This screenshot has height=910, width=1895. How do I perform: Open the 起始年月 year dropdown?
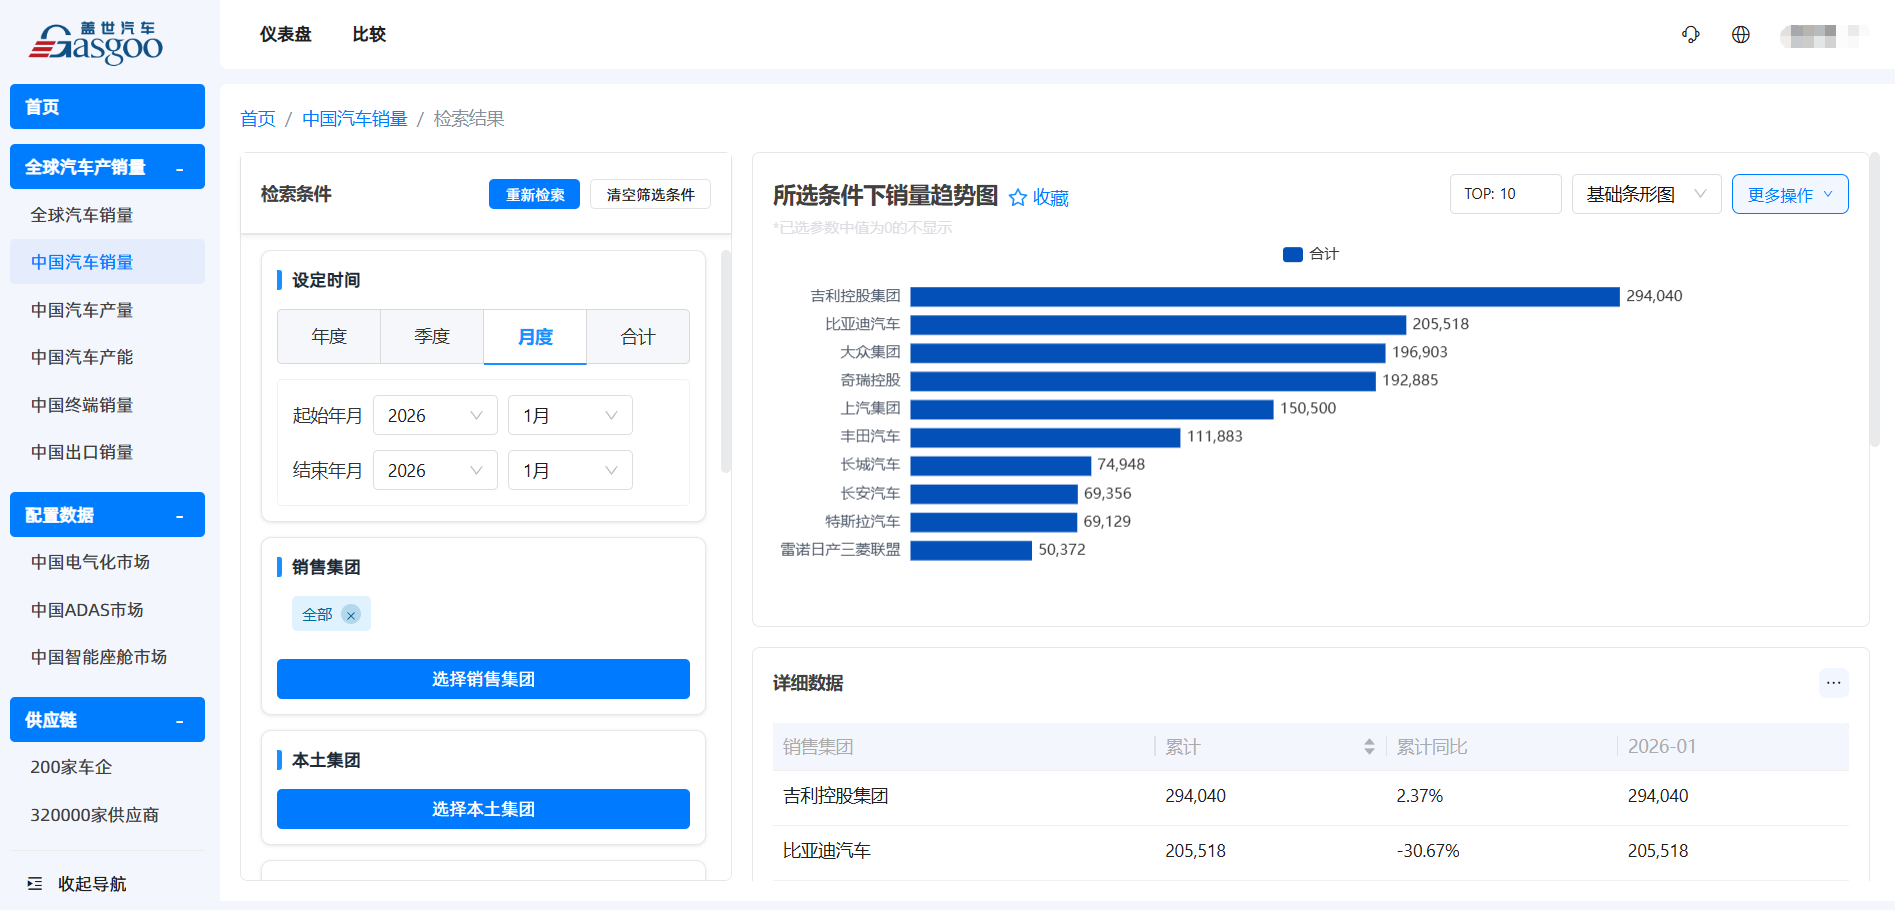tap(435, 416)
